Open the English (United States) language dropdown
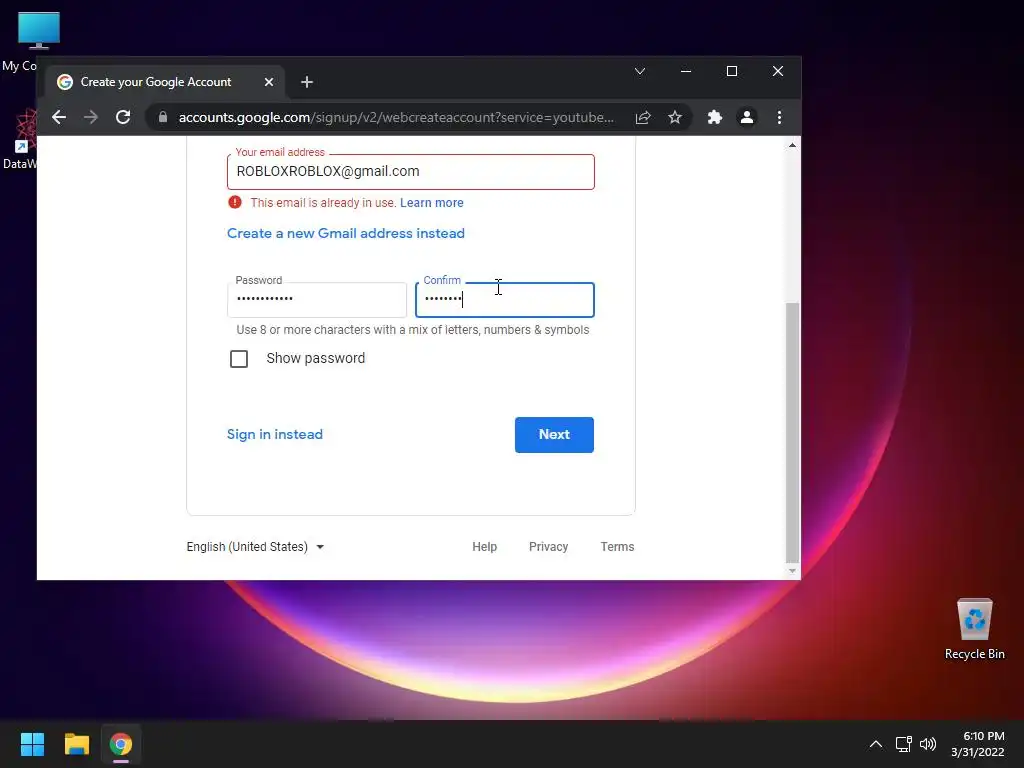Screen dimensions: 1024x768 coord(255,547)
